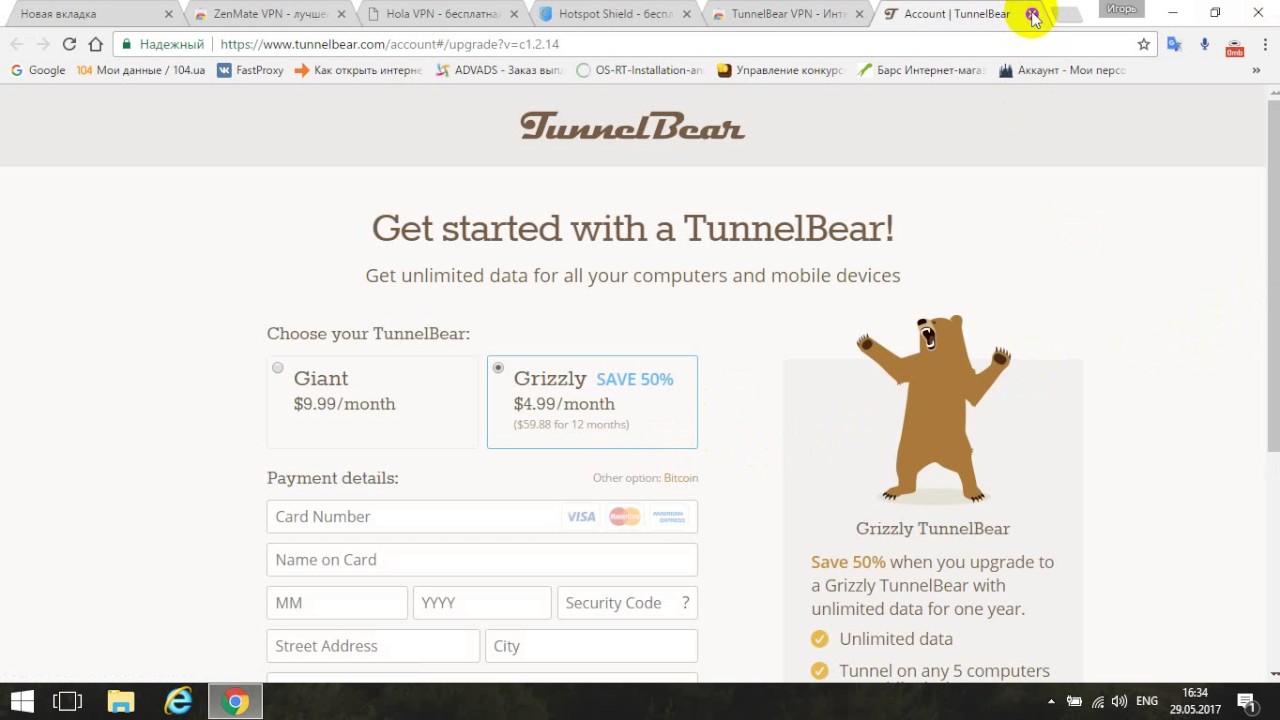Click the Name on Card field
This screenshot has height=720, width=1280.
coord(482,560)
